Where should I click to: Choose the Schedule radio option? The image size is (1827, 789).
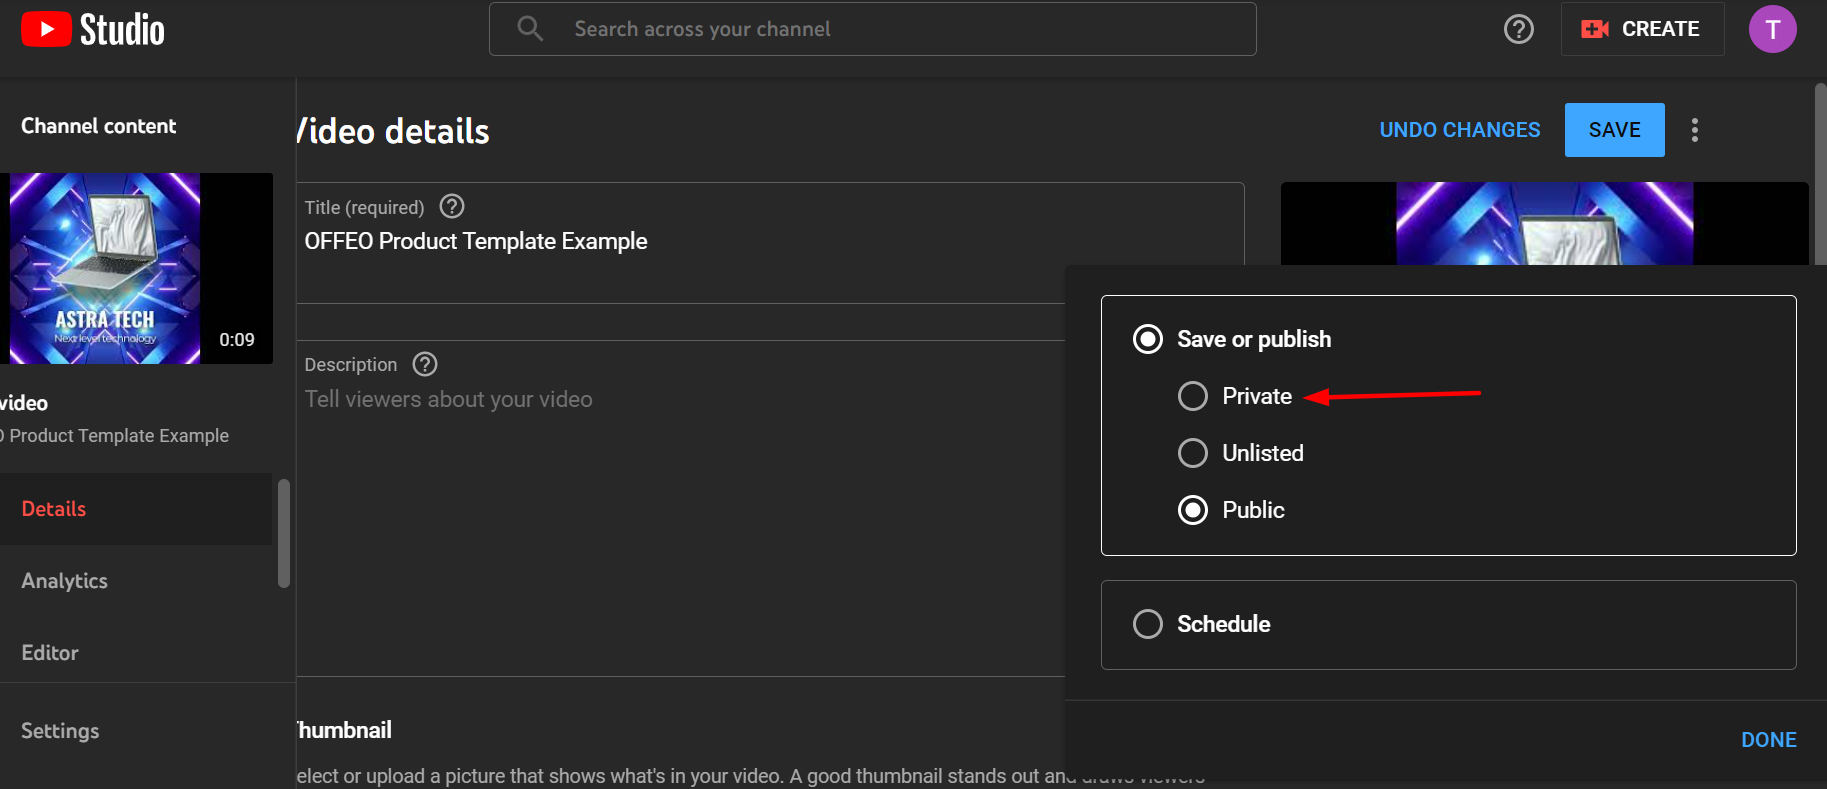click(x=1148, y=624)
